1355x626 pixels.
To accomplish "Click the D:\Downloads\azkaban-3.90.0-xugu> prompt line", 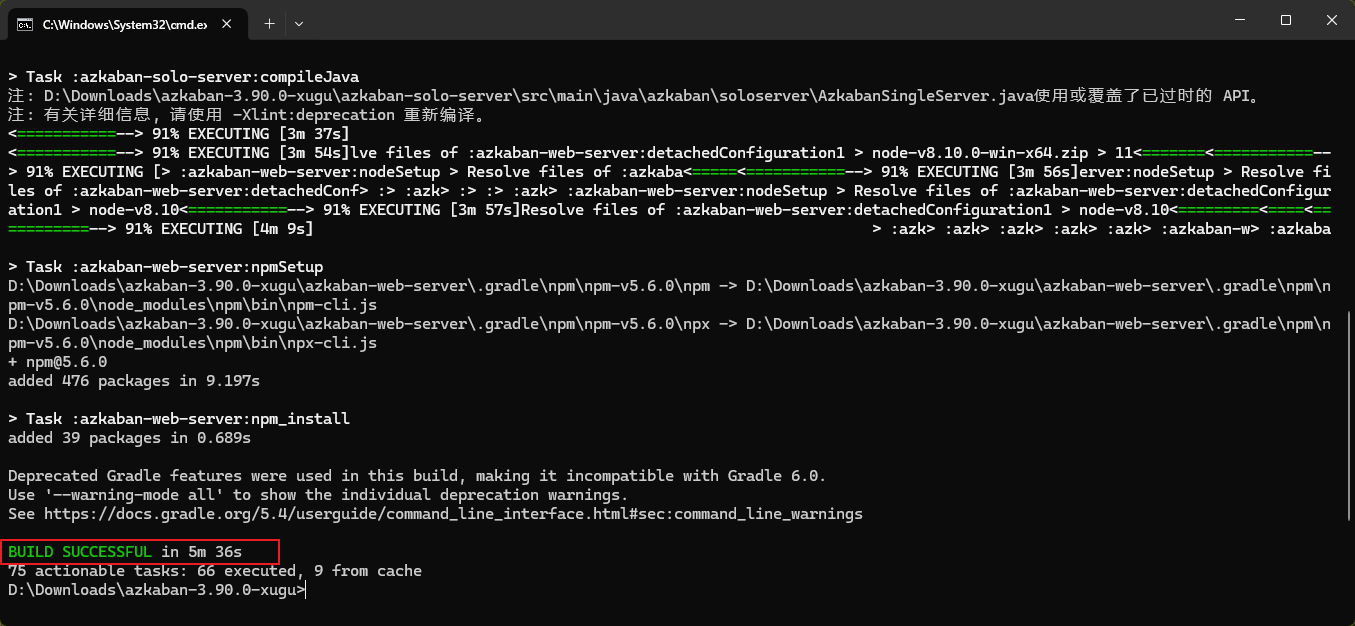I will (x=156, y=590).
